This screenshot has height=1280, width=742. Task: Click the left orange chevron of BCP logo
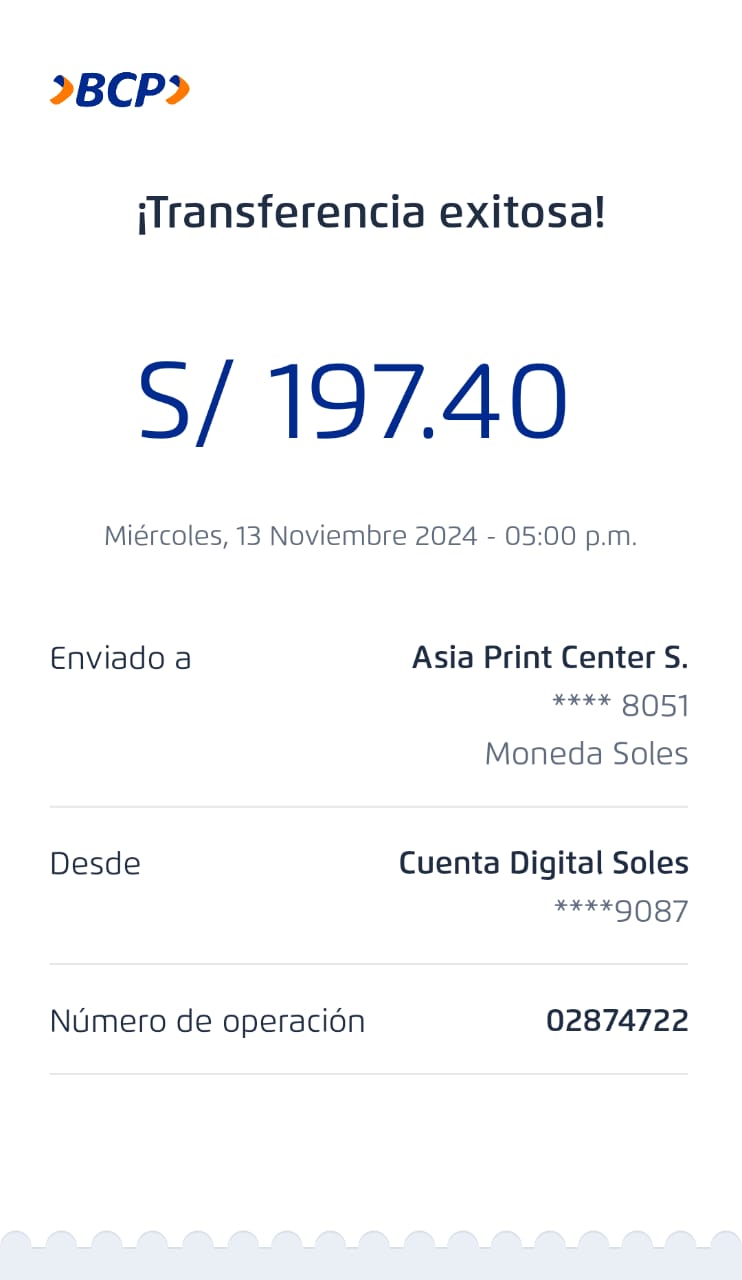[62, 90]
